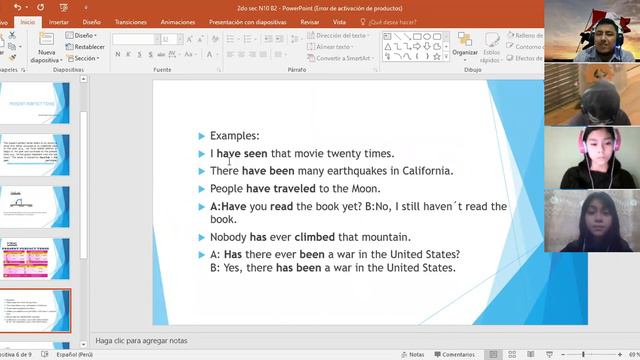Select the text box shape icon

point(387,37)
